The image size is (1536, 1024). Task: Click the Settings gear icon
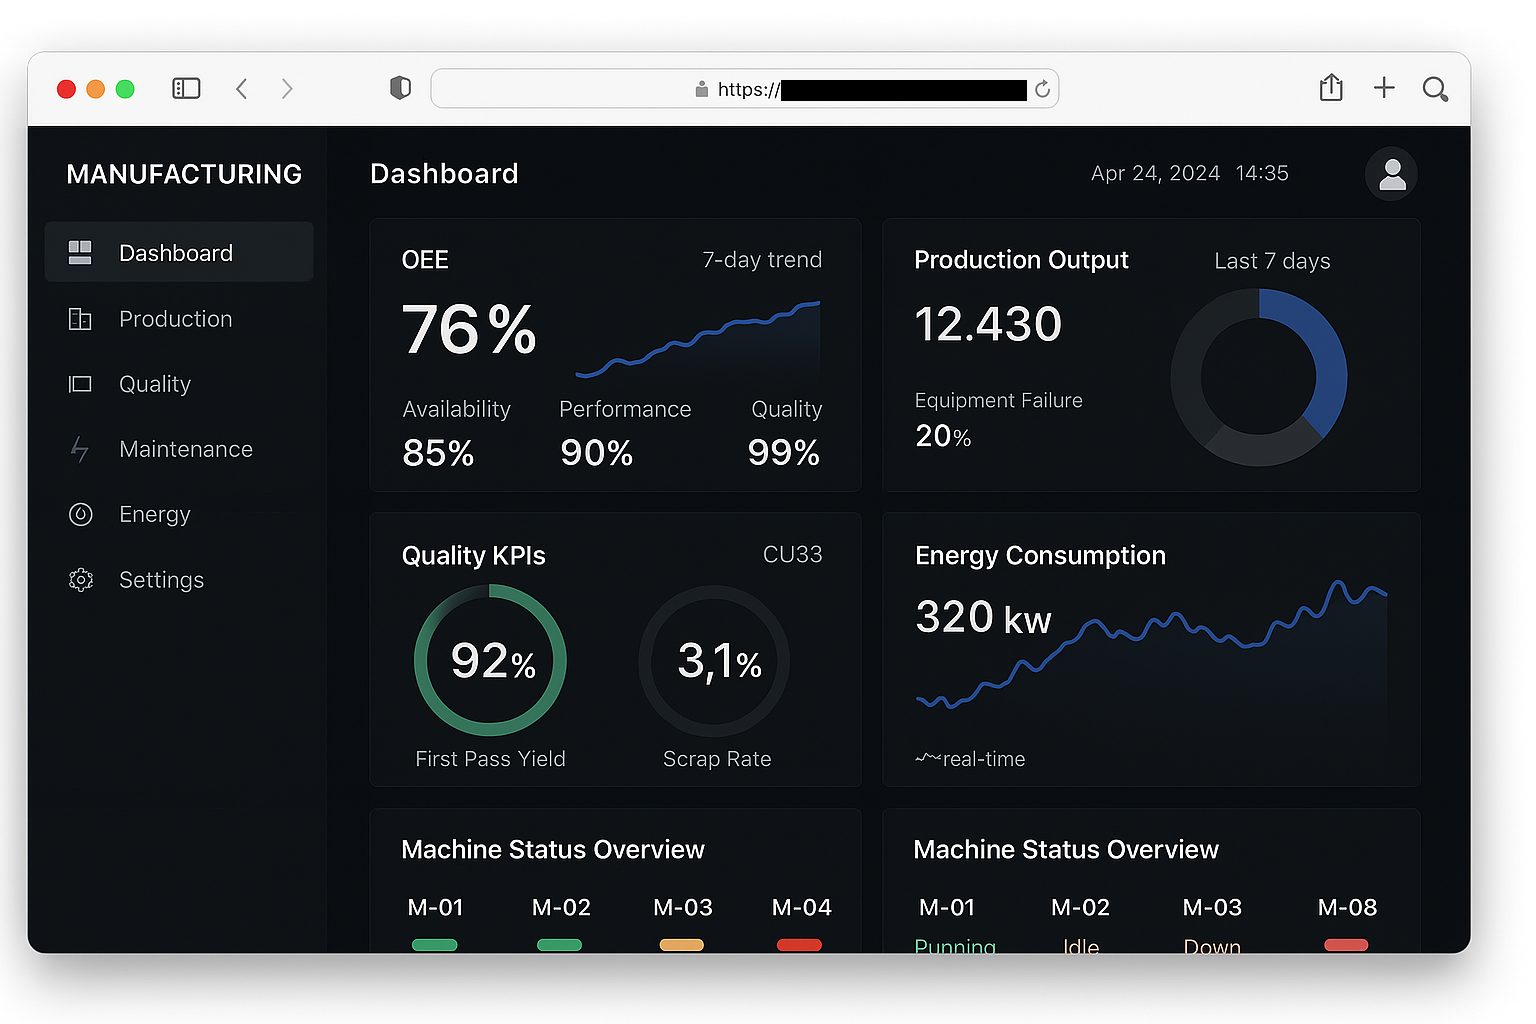click(x=80, y=580)
